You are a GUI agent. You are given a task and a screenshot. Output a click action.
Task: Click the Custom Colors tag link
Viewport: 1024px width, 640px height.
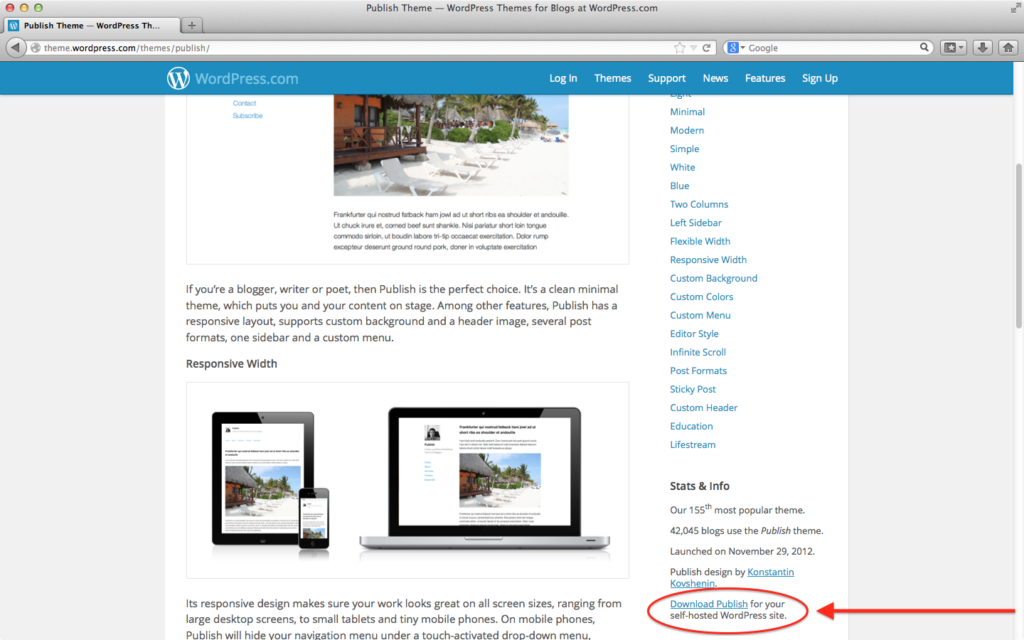(x=701, y=296)
